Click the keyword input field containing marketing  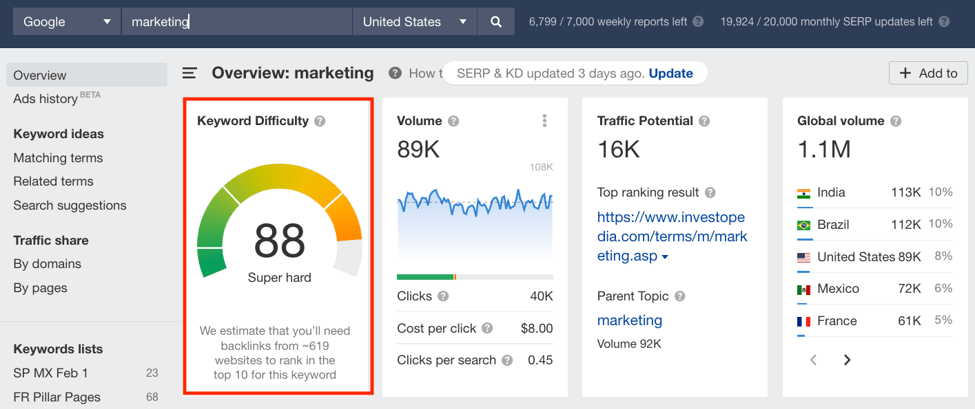point(237,22)
